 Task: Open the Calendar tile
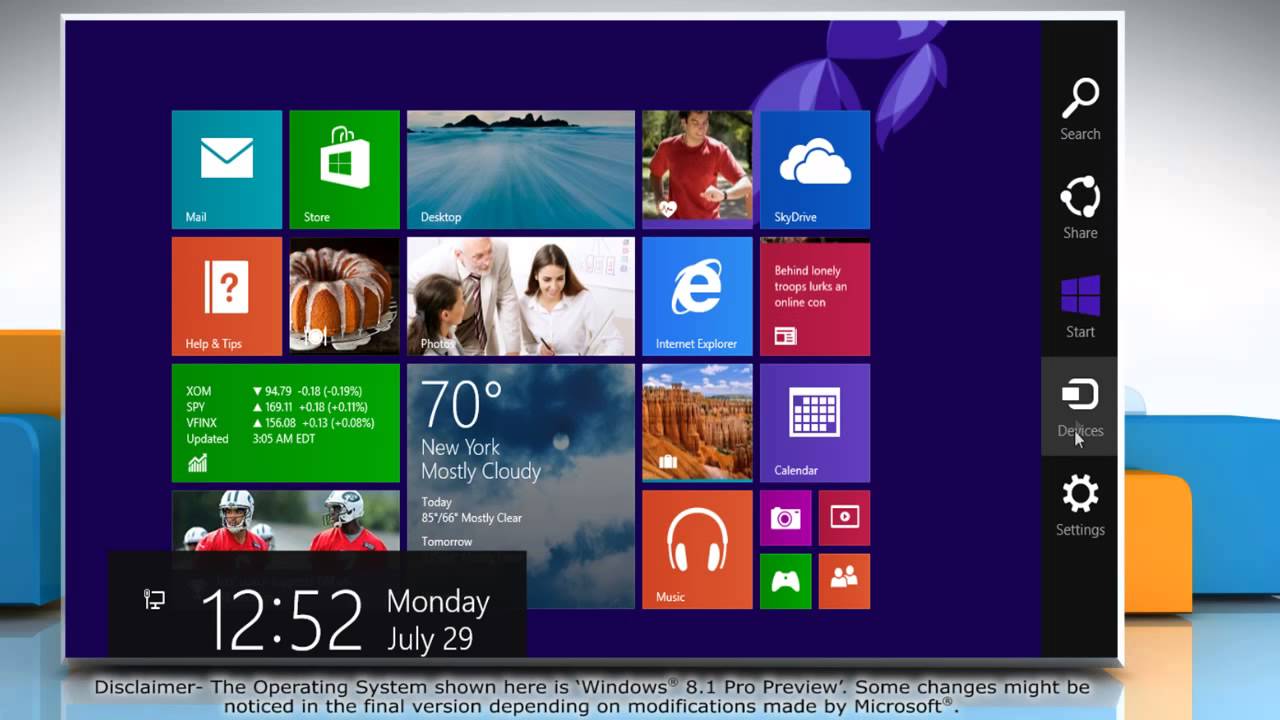(815, 423)
